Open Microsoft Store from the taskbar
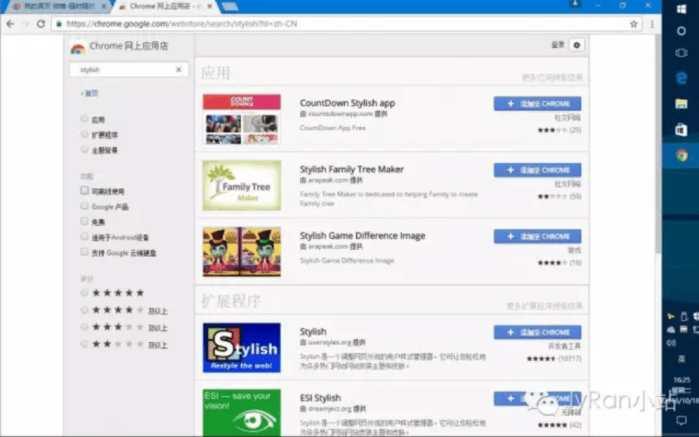This screenshot has height=437, width=699. click(x=681, y=130)
